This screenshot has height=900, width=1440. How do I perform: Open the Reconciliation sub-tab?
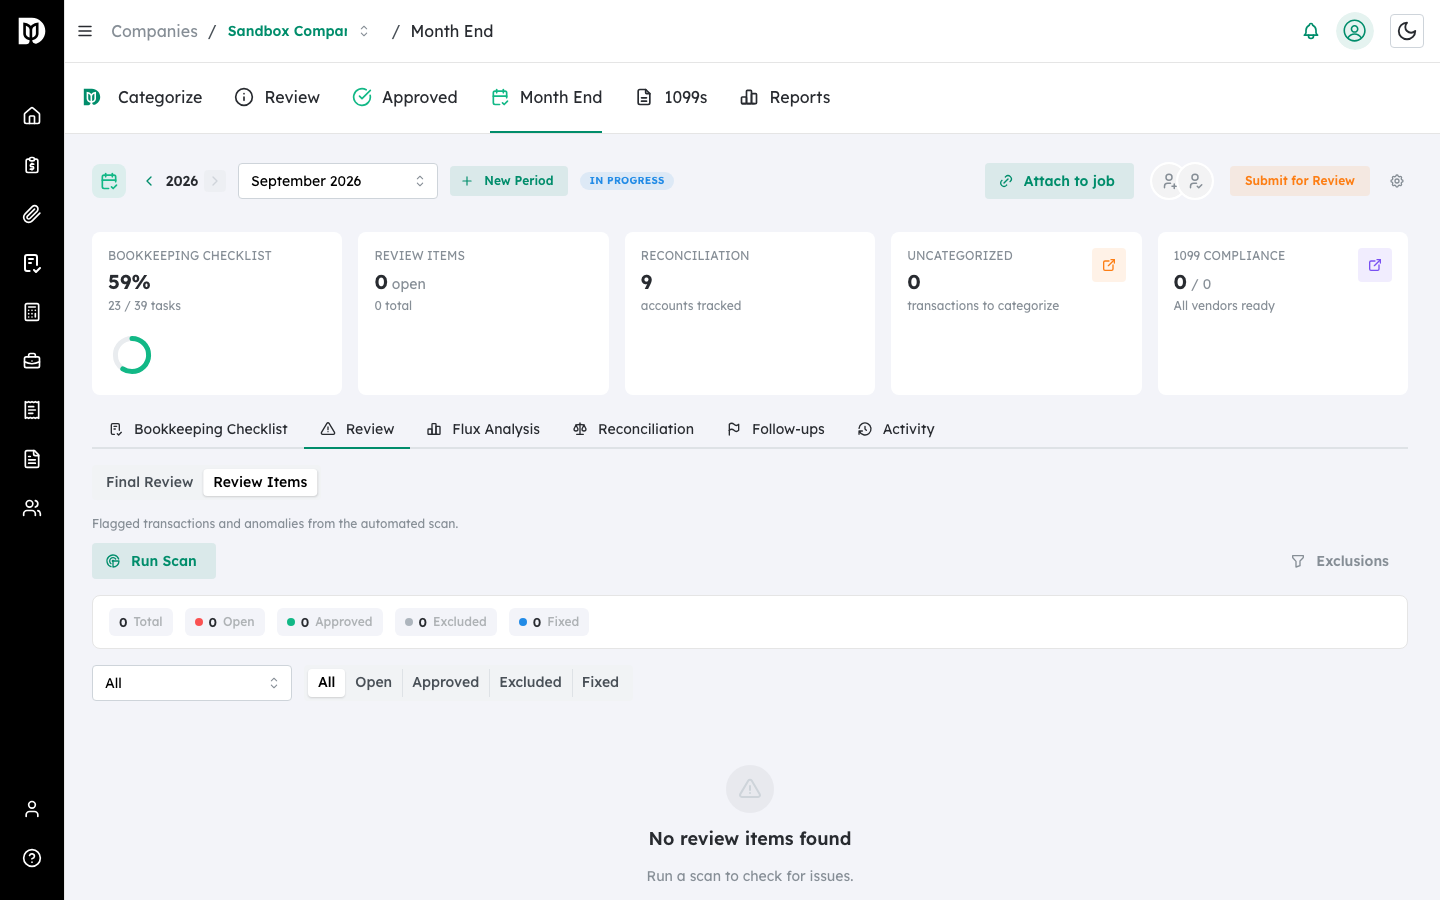(x=633, y=429)
